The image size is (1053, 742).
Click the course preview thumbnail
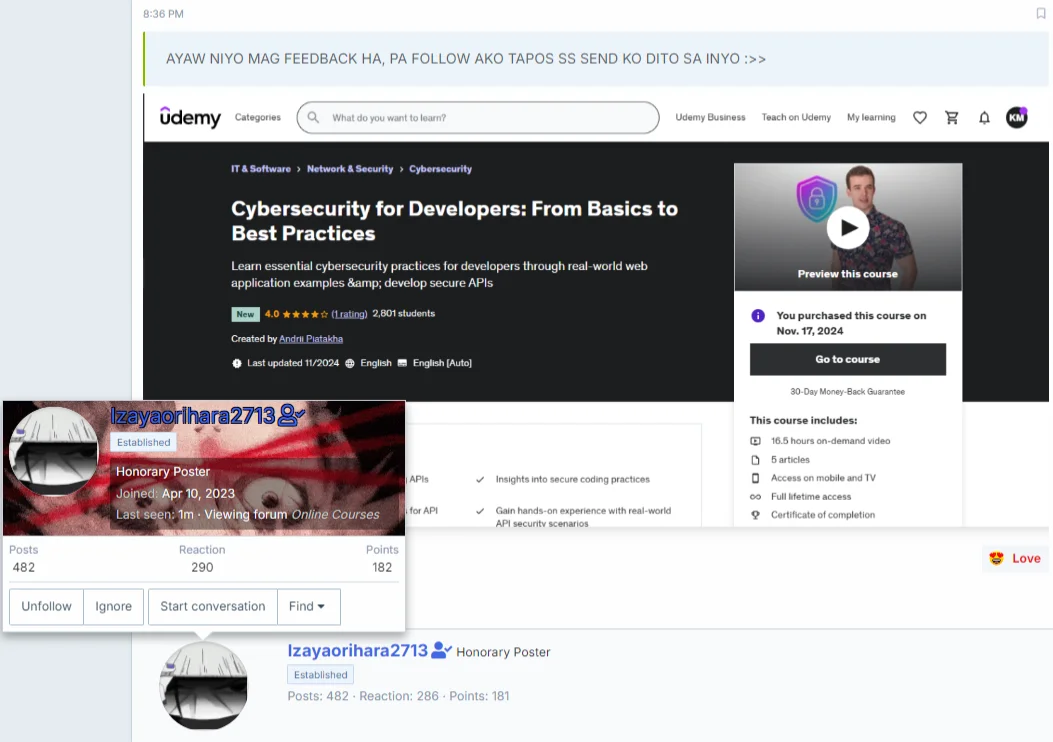(x=848, y=227)
